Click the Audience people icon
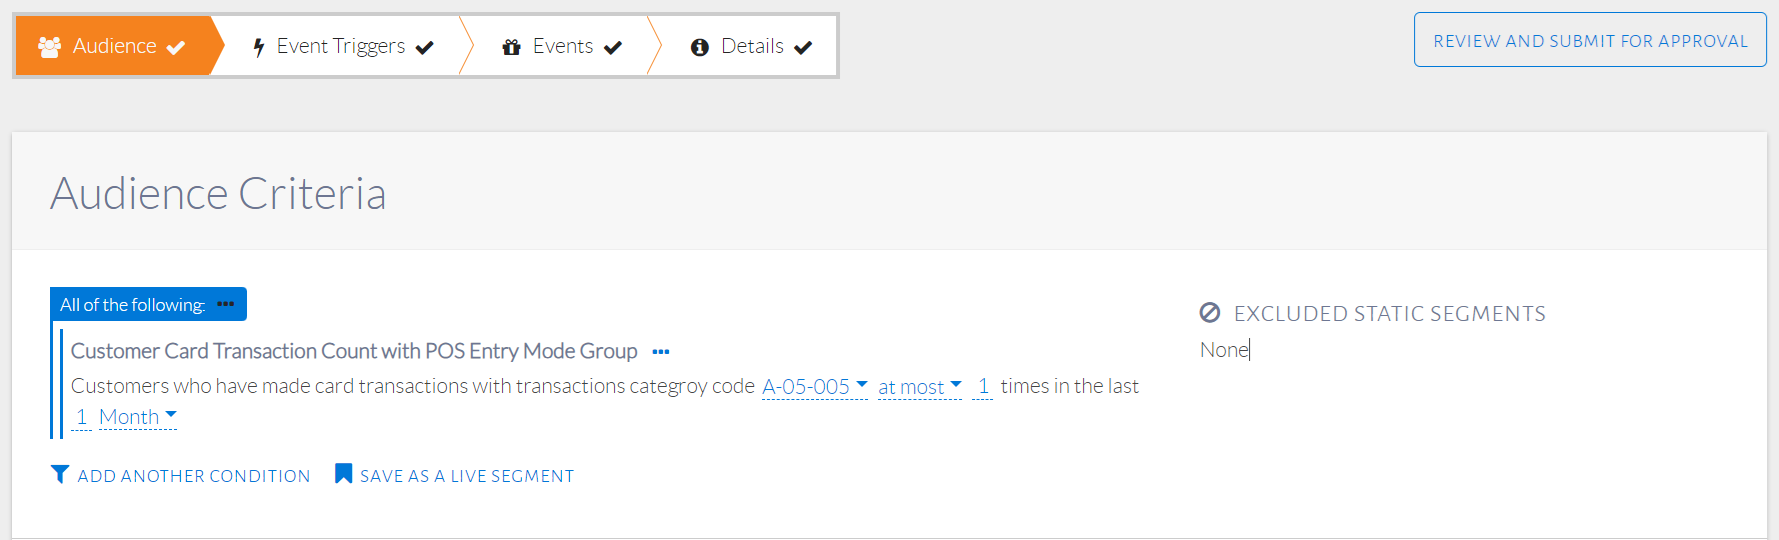 coord(49,46)
